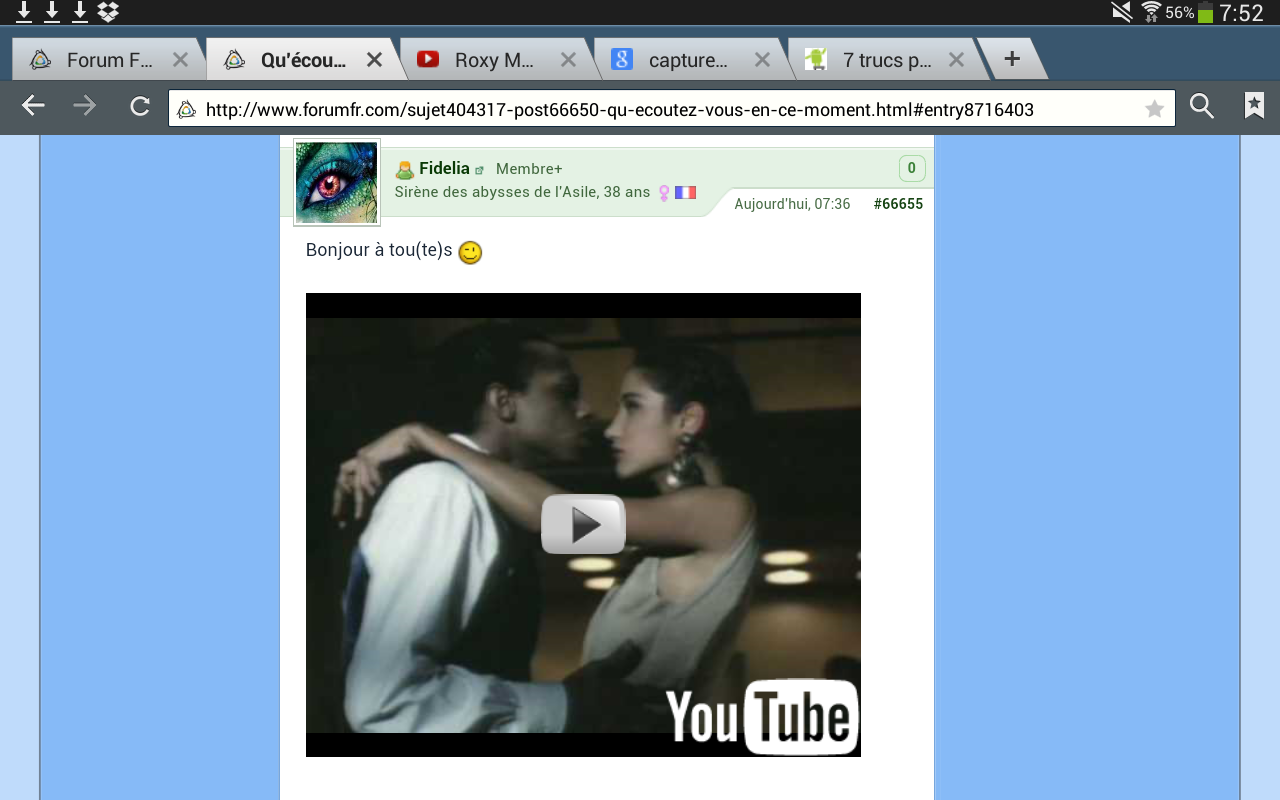Open the Fidelia user profile link
This screenshot has height=800, width=1280.
tap(444, 168)
